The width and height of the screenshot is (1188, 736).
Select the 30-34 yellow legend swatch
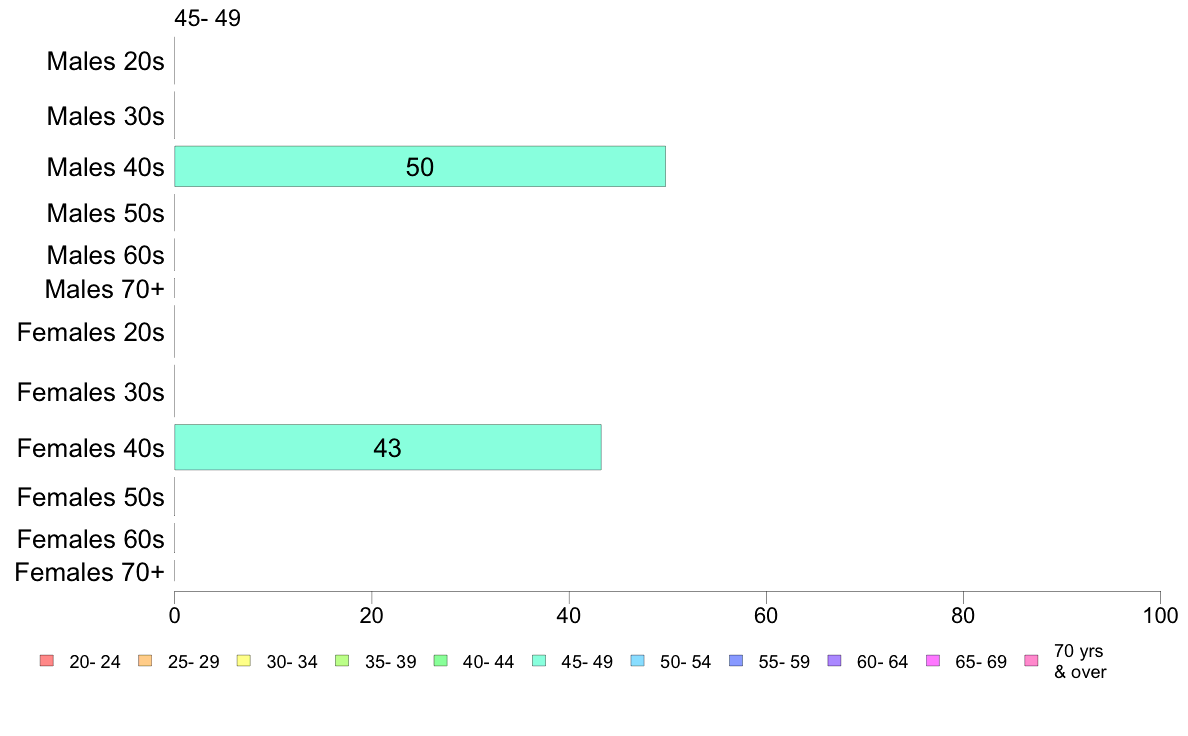click(244, 661)
